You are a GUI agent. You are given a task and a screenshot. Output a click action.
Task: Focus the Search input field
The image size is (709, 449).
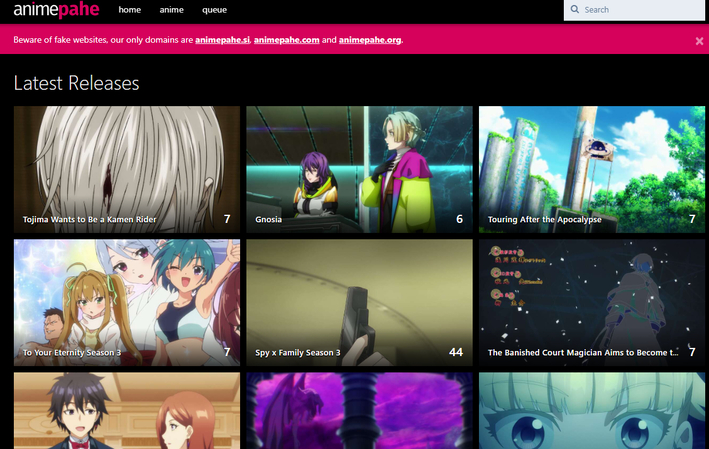coord(634,9)
